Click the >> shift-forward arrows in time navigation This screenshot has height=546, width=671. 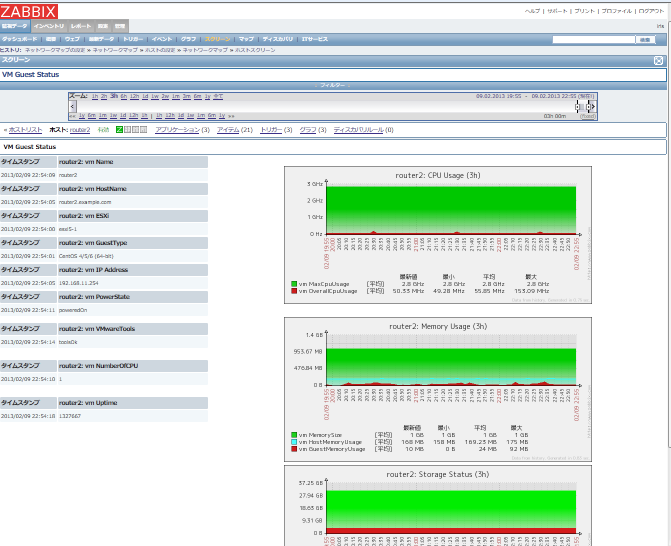coord(231,116)
